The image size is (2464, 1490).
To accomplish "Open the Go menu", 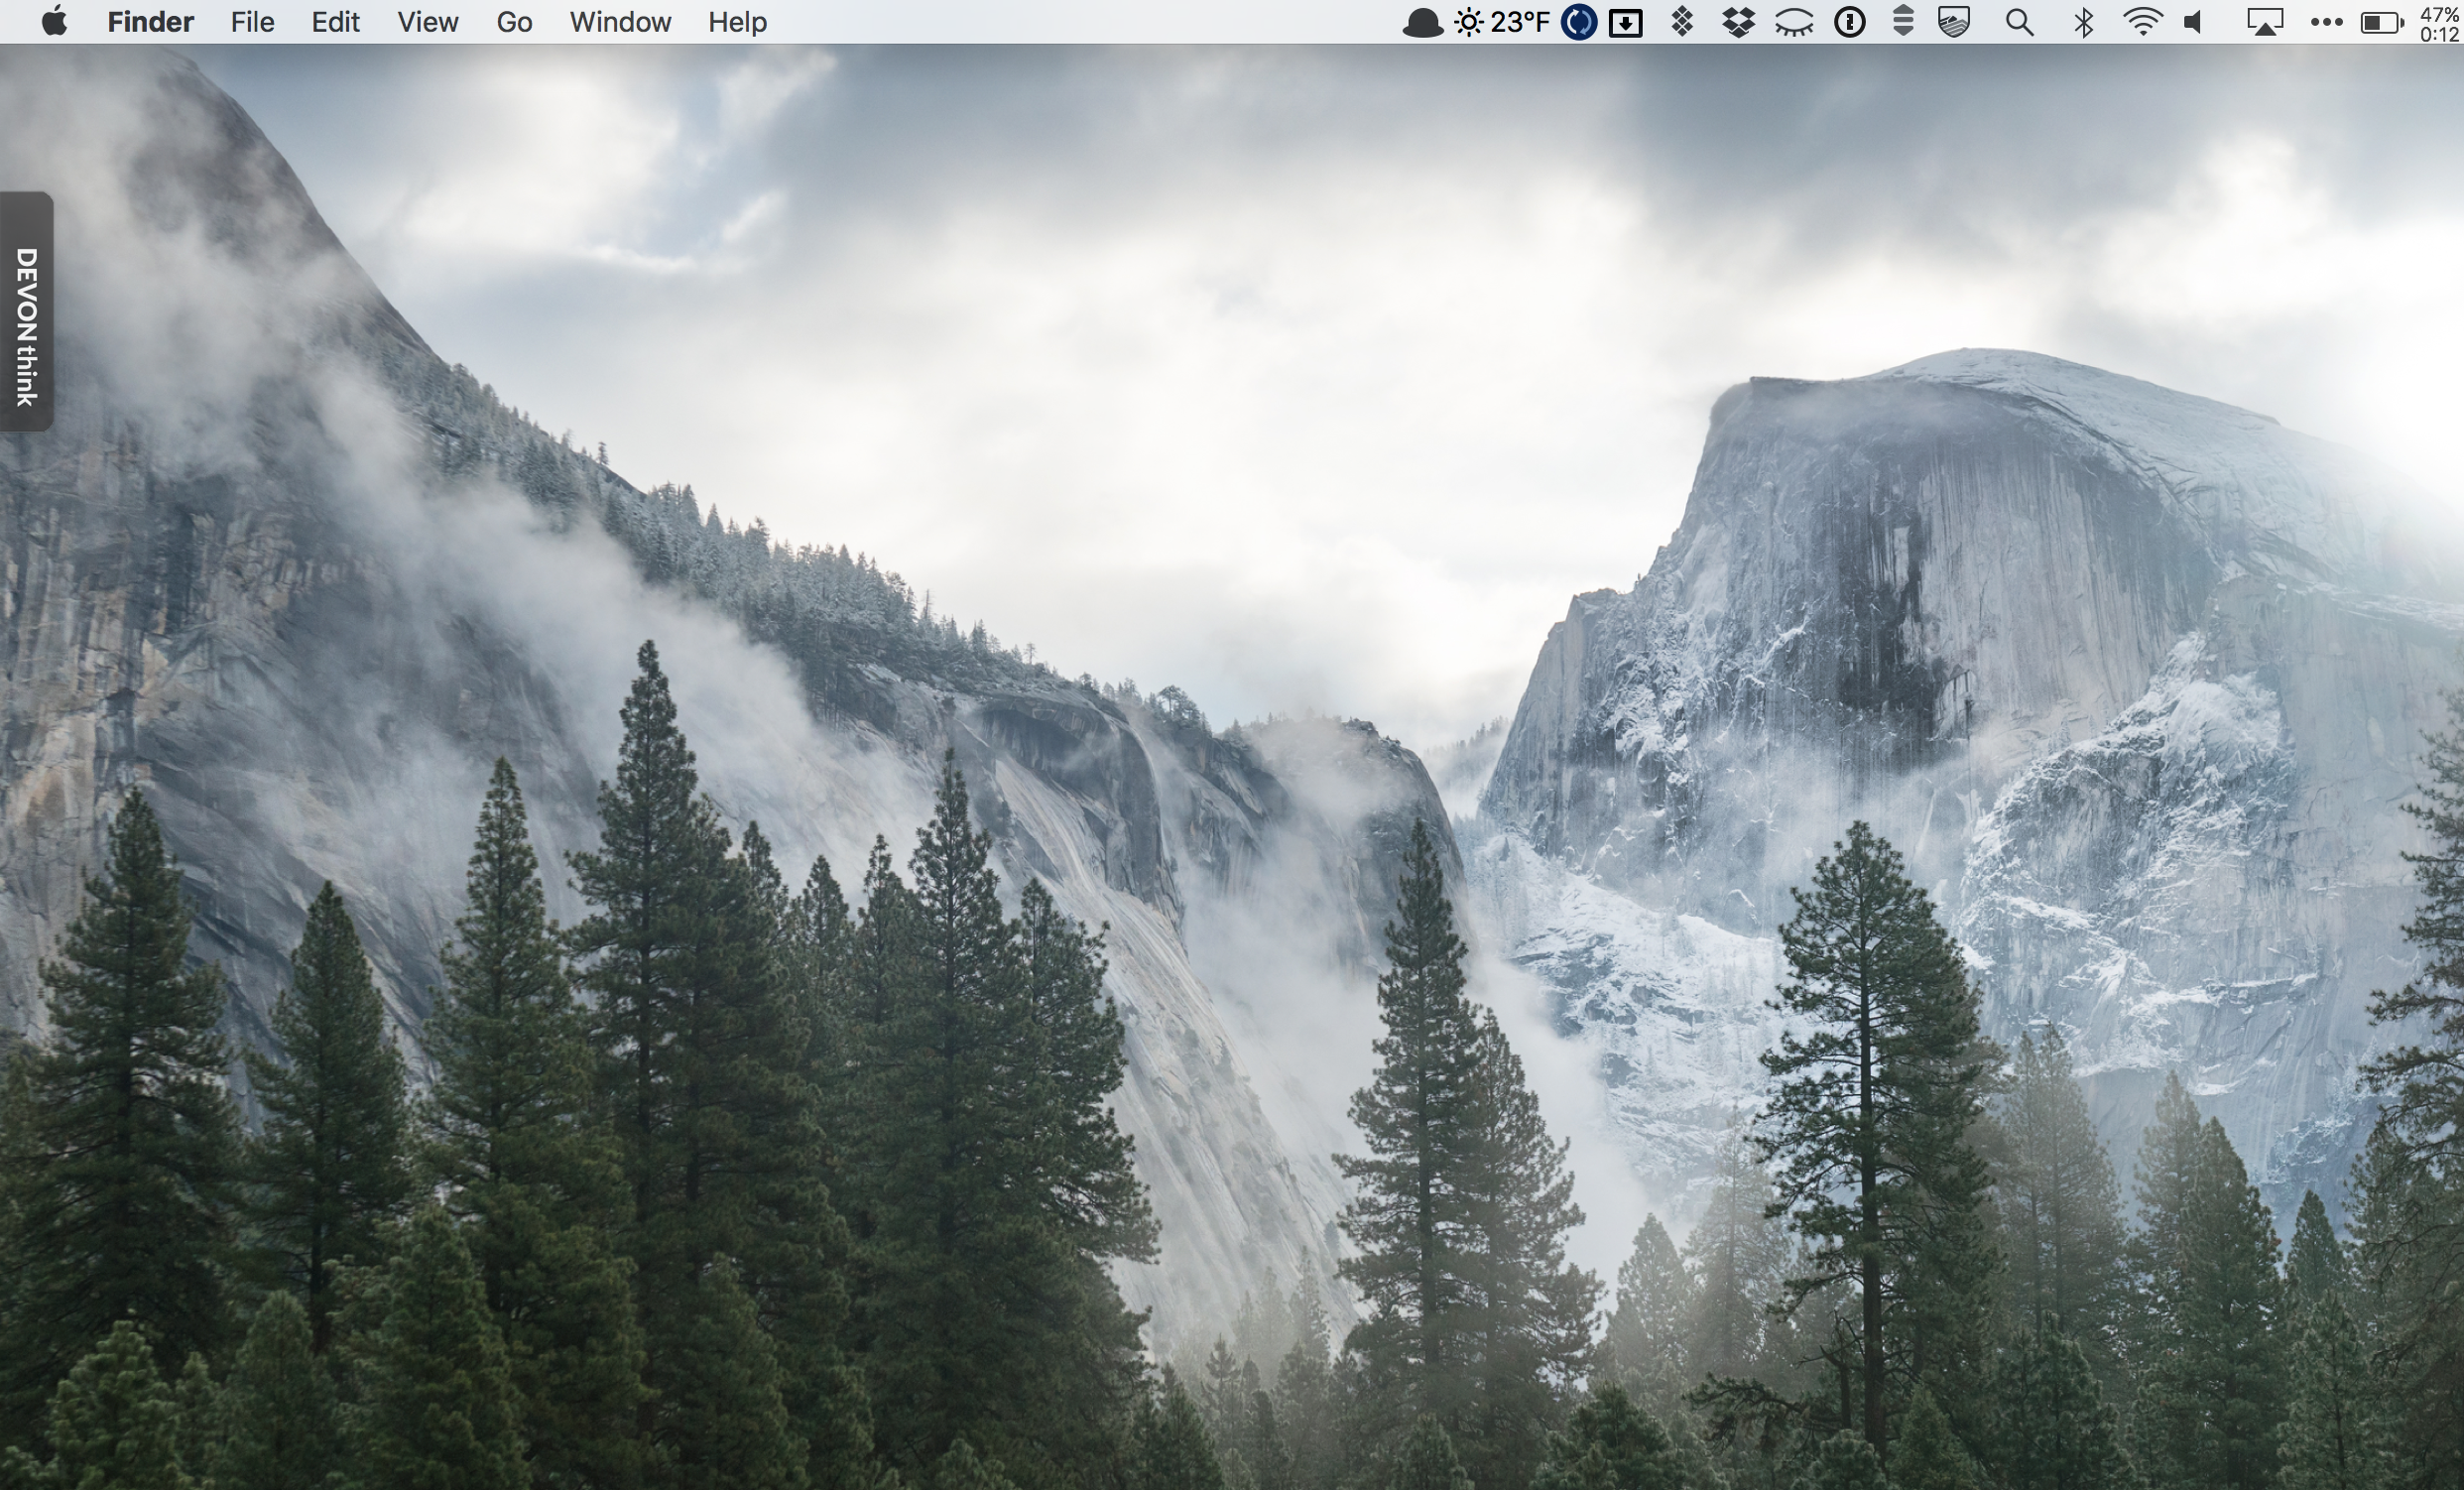I will click(x=514, y=22).
